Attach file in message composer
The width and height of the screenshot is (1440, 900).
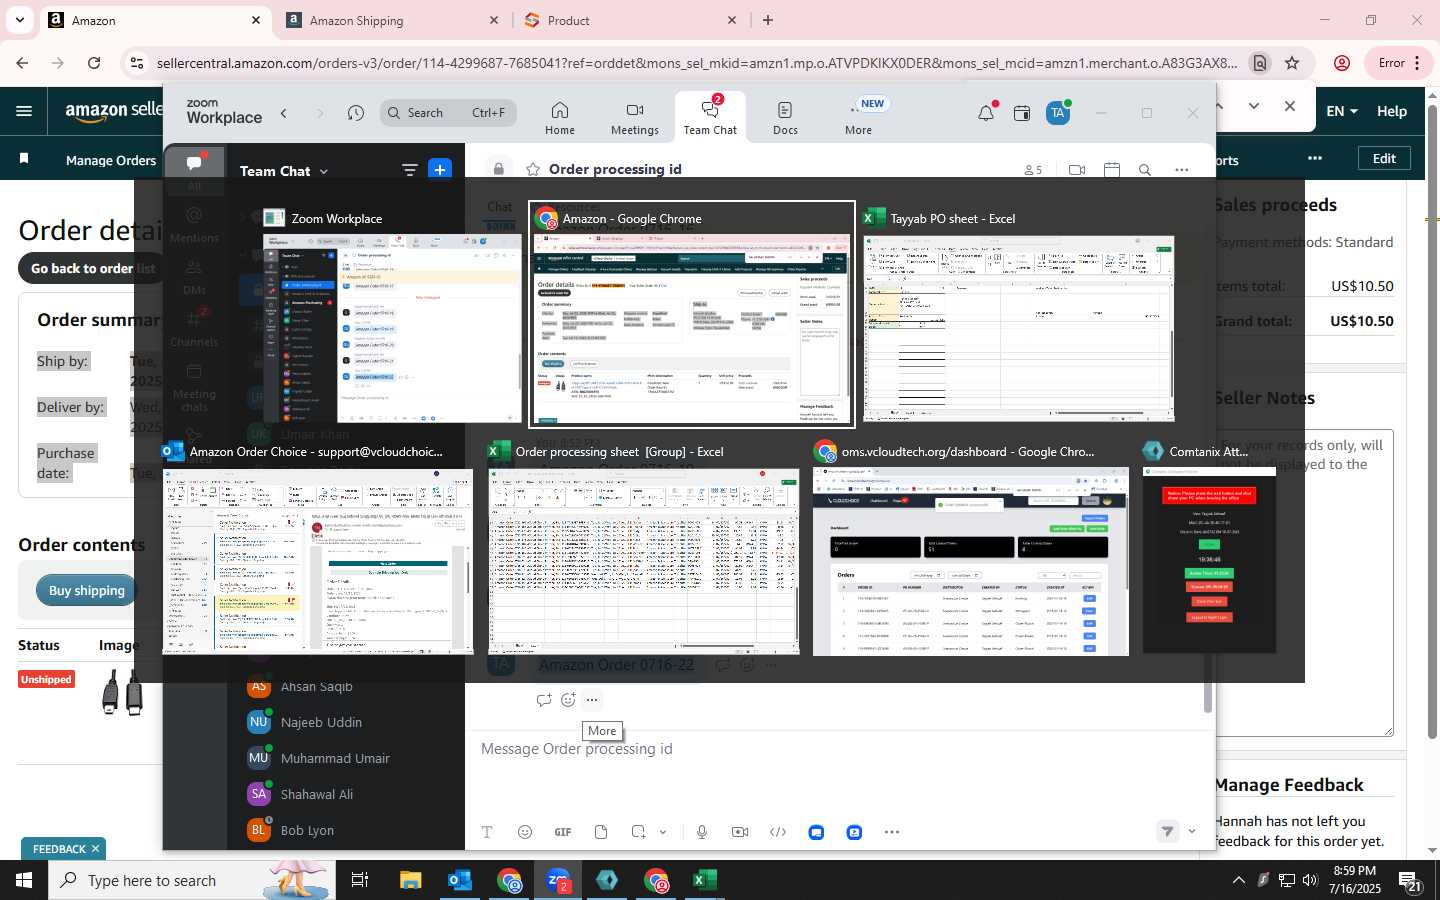click(601, 832)
